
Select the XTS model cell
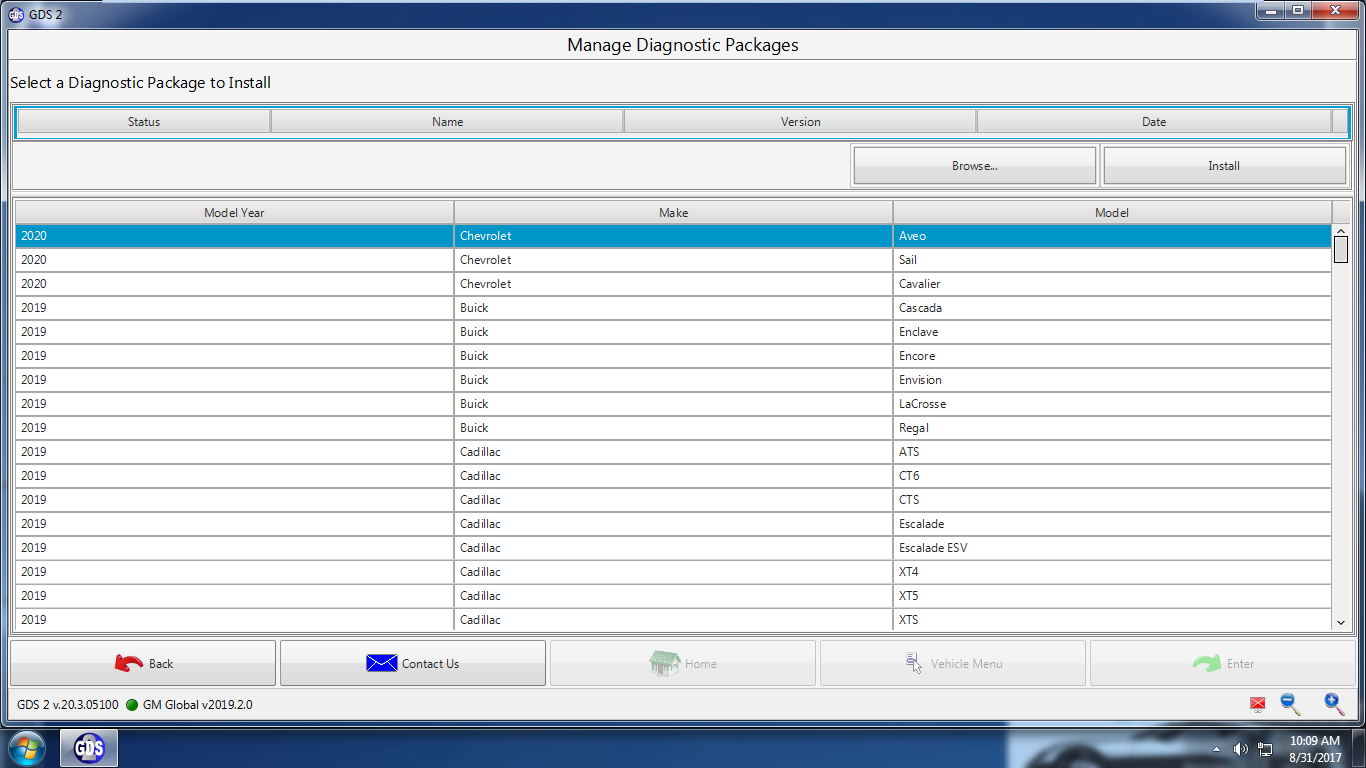1112,620
